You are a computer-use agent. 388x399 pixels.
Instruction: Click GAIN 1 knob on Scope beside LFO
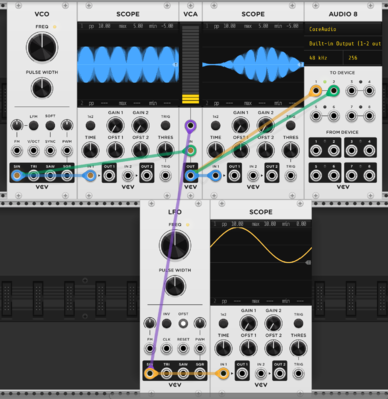(248, 323)
